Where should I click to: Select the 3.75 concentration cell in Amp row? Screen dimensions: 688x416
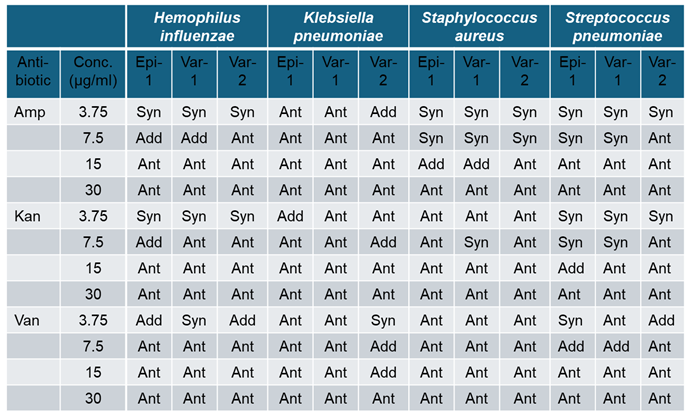tap(91, 113)
